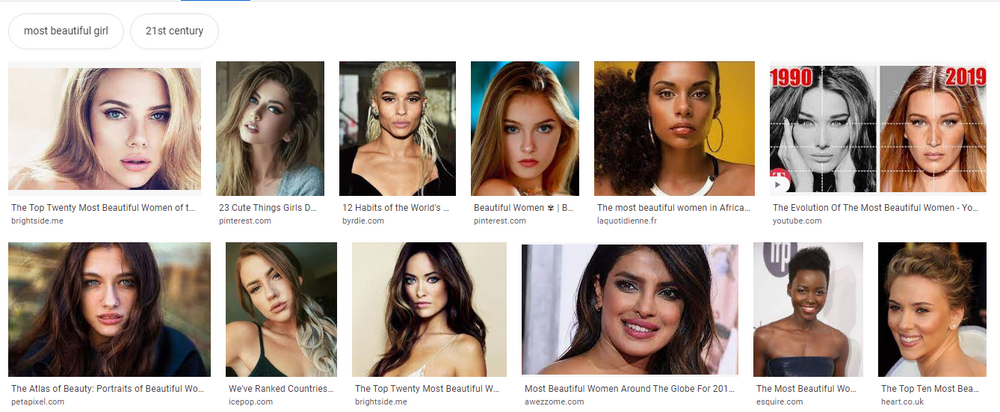
Task: Open the brightside.me Top Twenty thumbnail in the first row
Action: pyautogui.click(x=105, y=128)
